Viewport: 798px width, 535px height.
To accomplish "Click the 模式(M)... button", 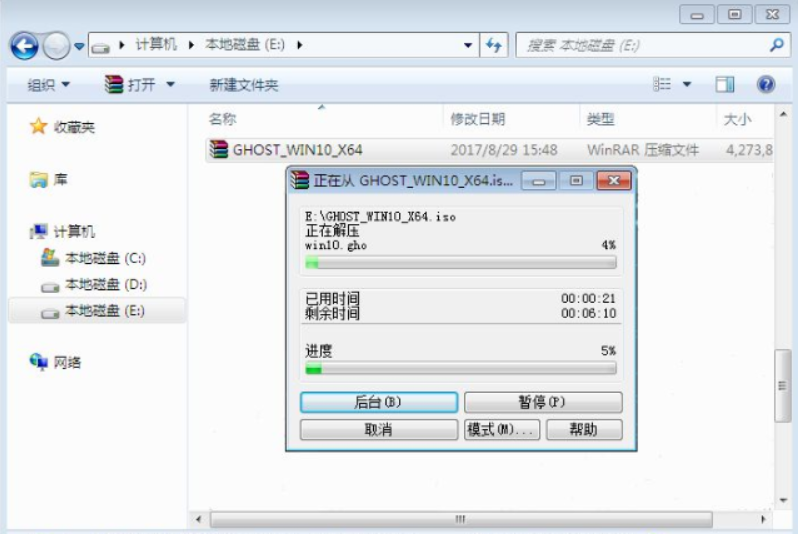I will click(x=502, y=430).
